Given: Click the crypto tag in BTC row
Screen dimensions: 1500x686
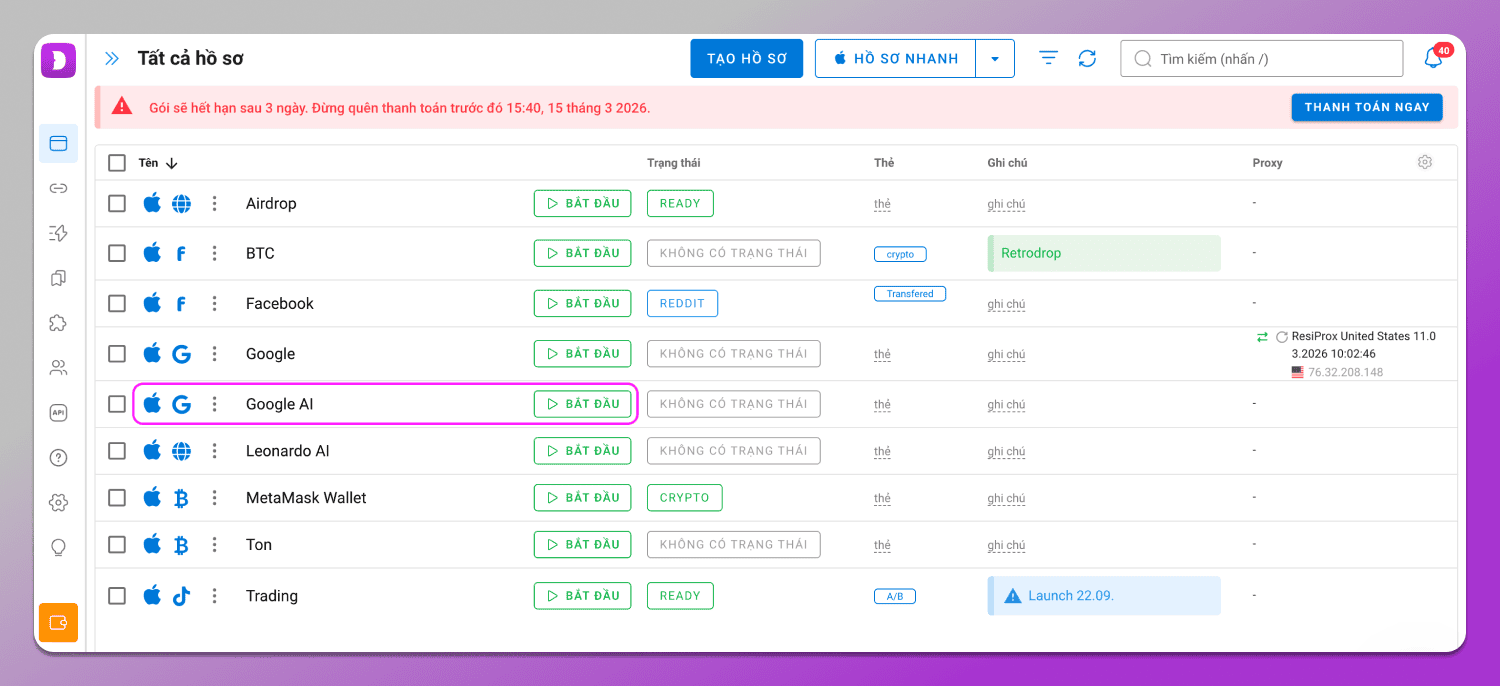Looking at the screenshot, I should [900, 254].
